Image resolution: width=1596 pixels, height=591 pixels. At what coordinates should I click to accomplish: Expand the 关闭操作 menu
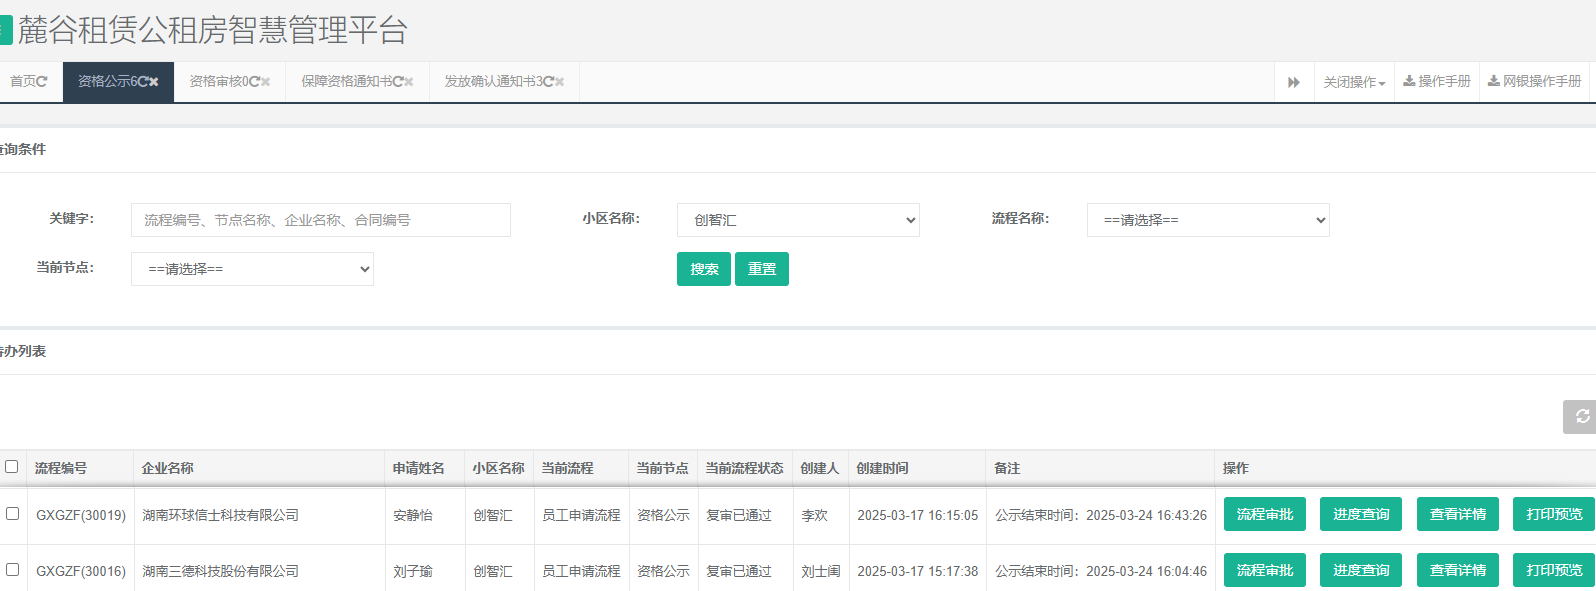1354,82
